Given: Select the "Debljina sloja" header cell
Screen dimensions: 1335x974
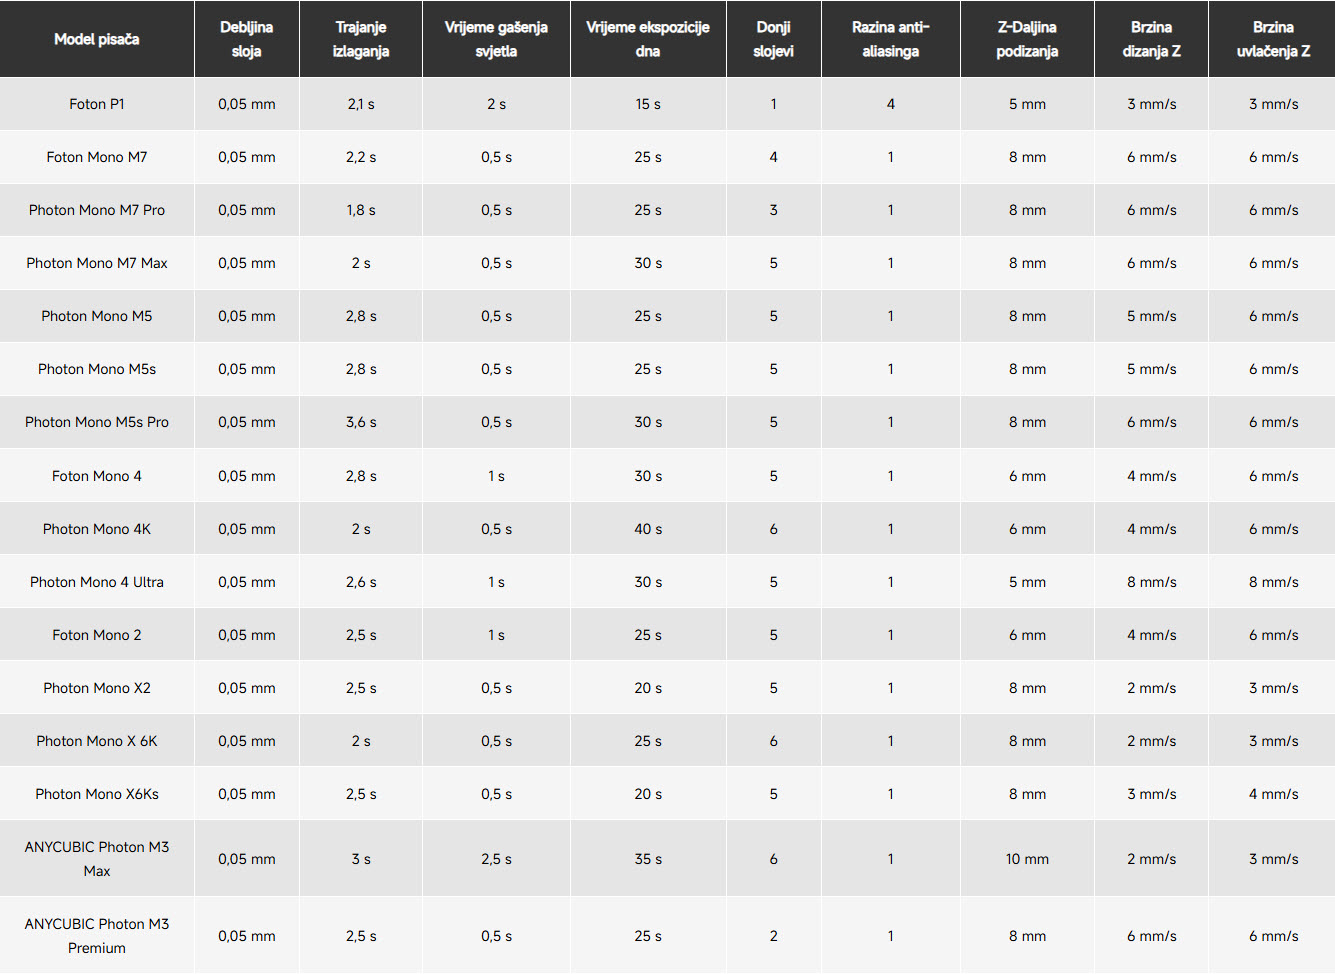Looking at the screenshot, I should 246,39.
